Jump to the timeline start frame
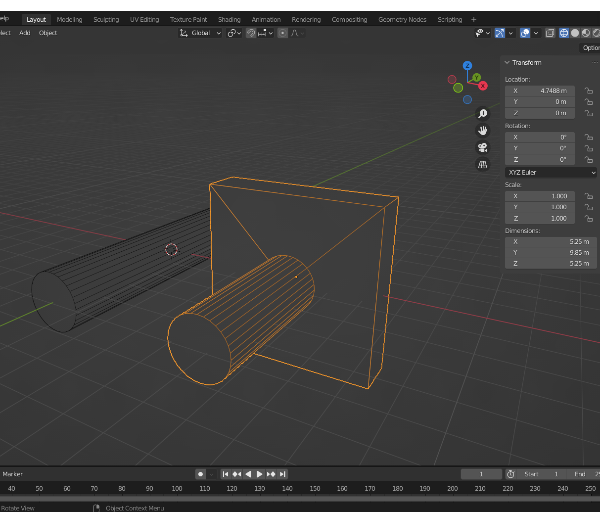Screen dimensions: 600x512 pos(225,474)
